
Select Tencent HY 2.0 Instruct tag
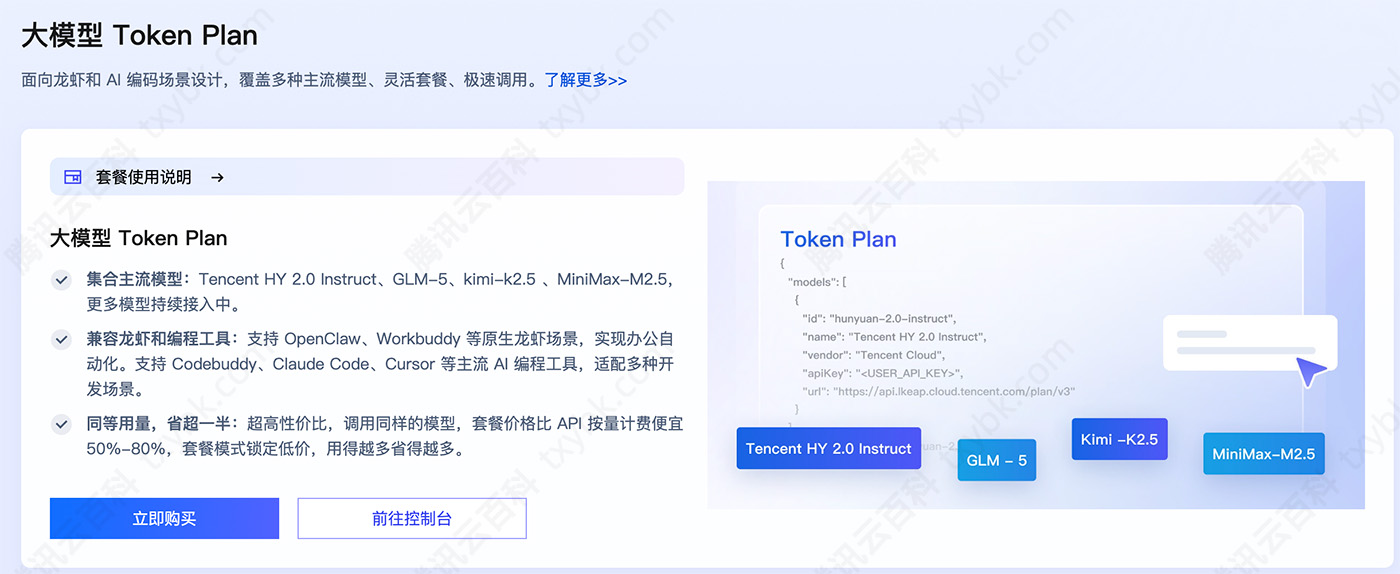pyautogui.click(x=828, y=449)
